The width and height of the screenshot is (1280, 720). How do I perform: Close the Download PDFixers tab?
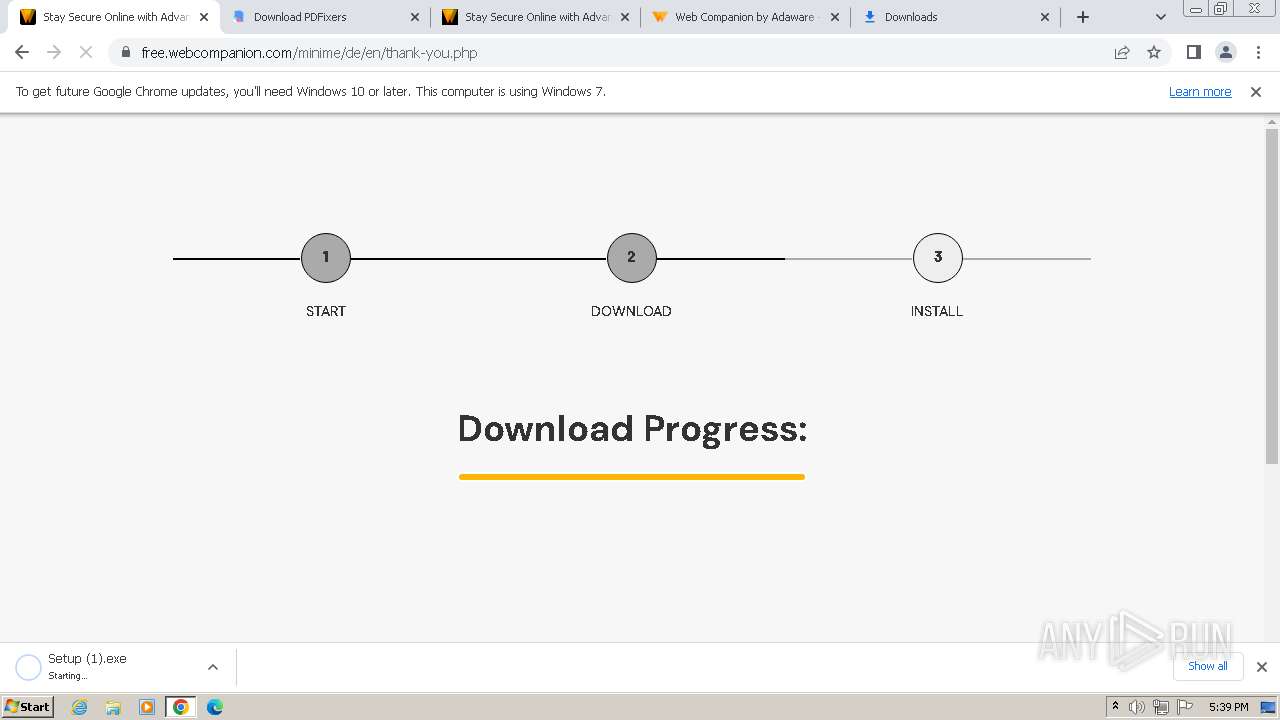tap(415, 17)
